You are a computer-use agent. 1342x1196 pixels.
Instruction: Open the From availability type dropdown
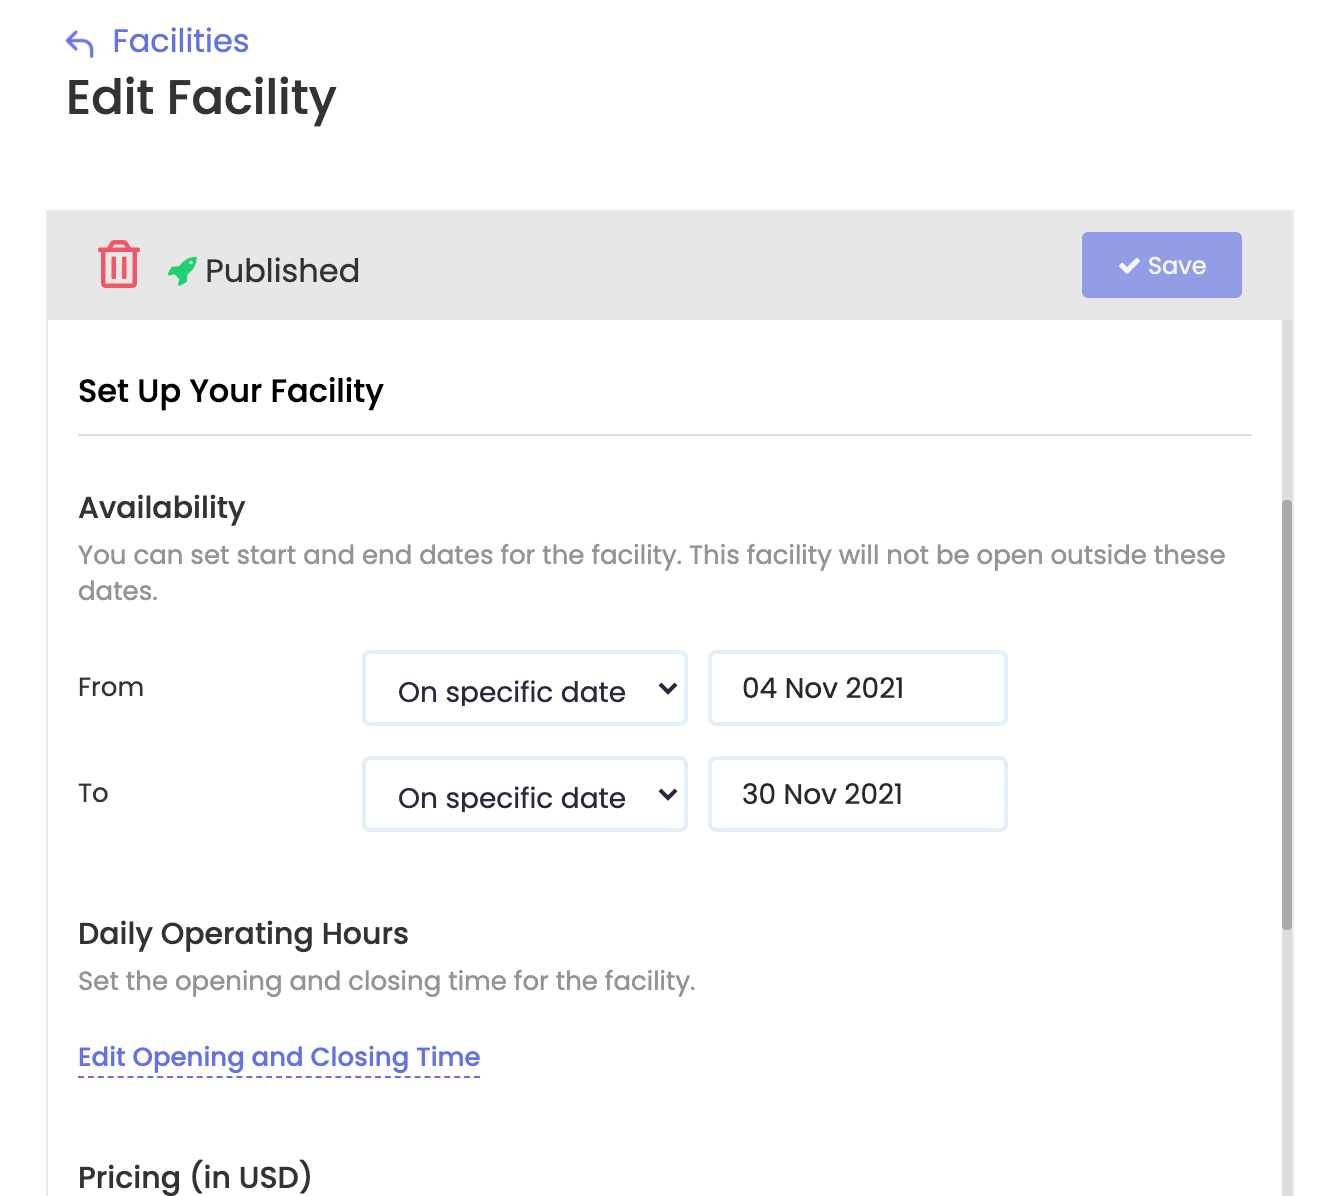point(525,688)
